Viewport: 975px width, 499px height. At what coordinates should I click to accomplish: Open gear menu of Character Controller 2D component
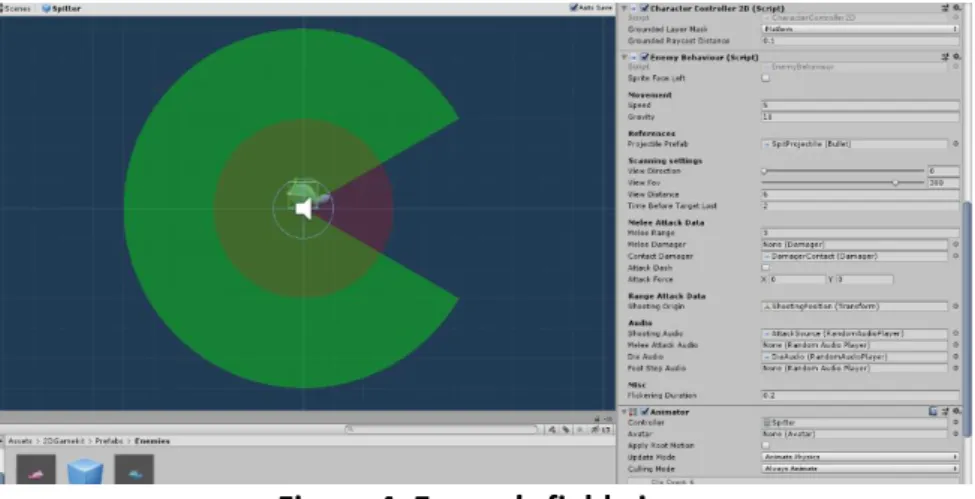(956, 8)
